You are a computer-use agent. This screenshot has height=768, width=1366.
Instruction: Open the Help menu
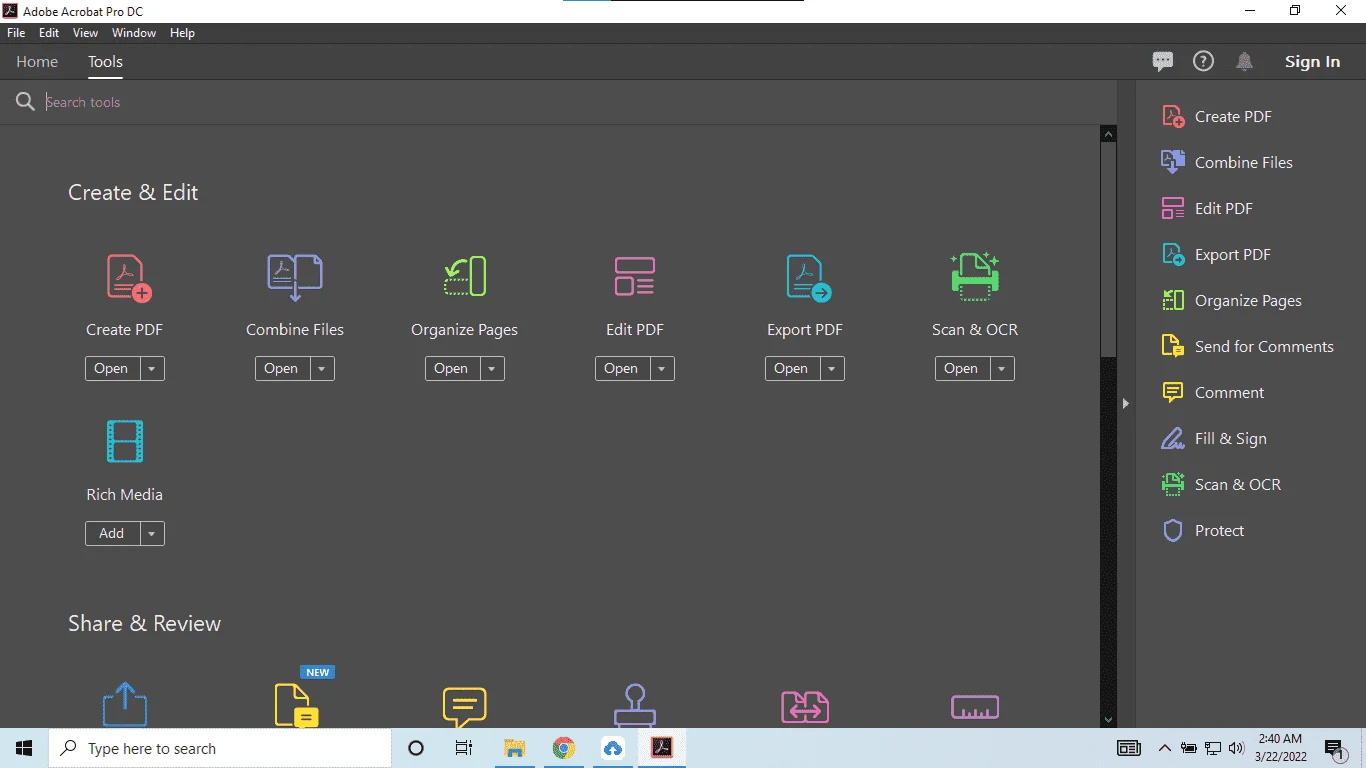pos(182,33)
